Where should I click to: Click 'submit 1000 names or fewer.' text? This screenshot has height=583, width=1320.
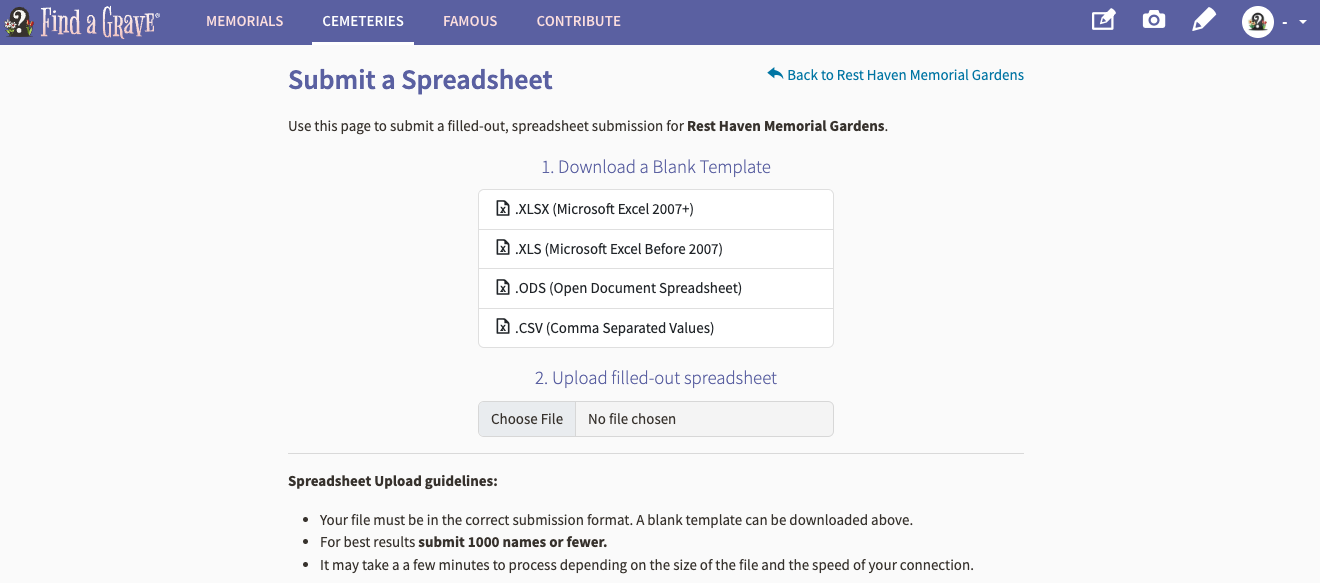point(513,542)
